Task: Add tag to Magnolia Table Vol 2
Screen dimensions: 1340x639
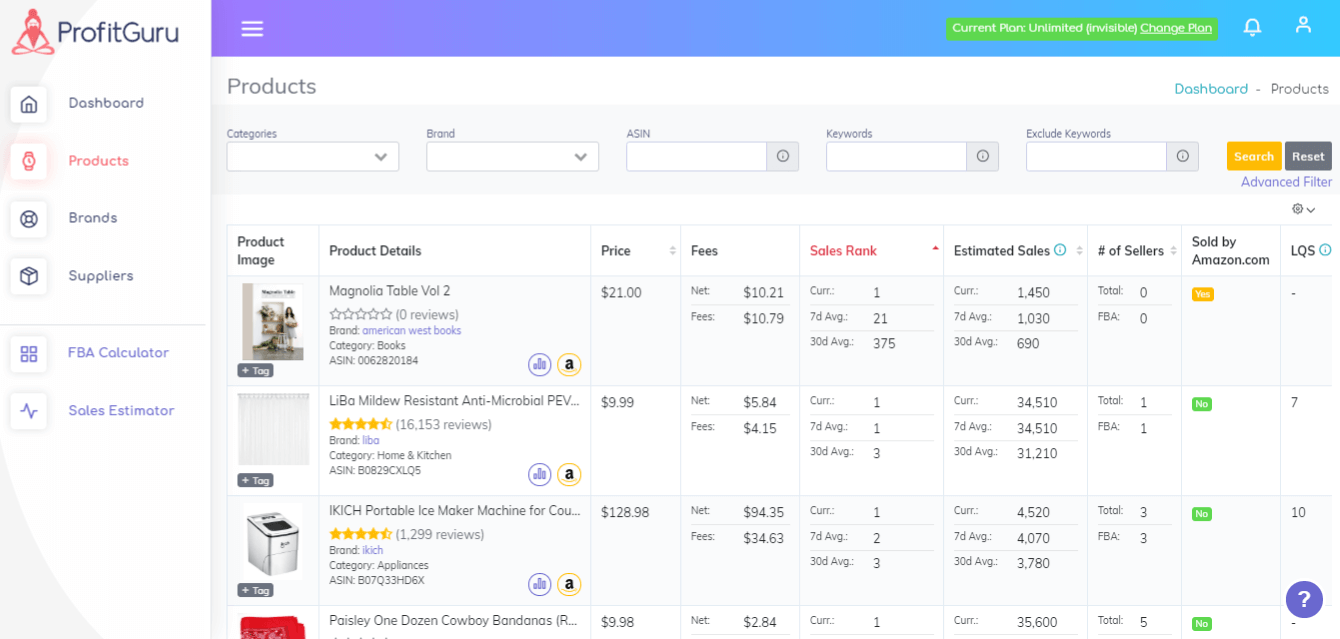Action: coord(255,370)
